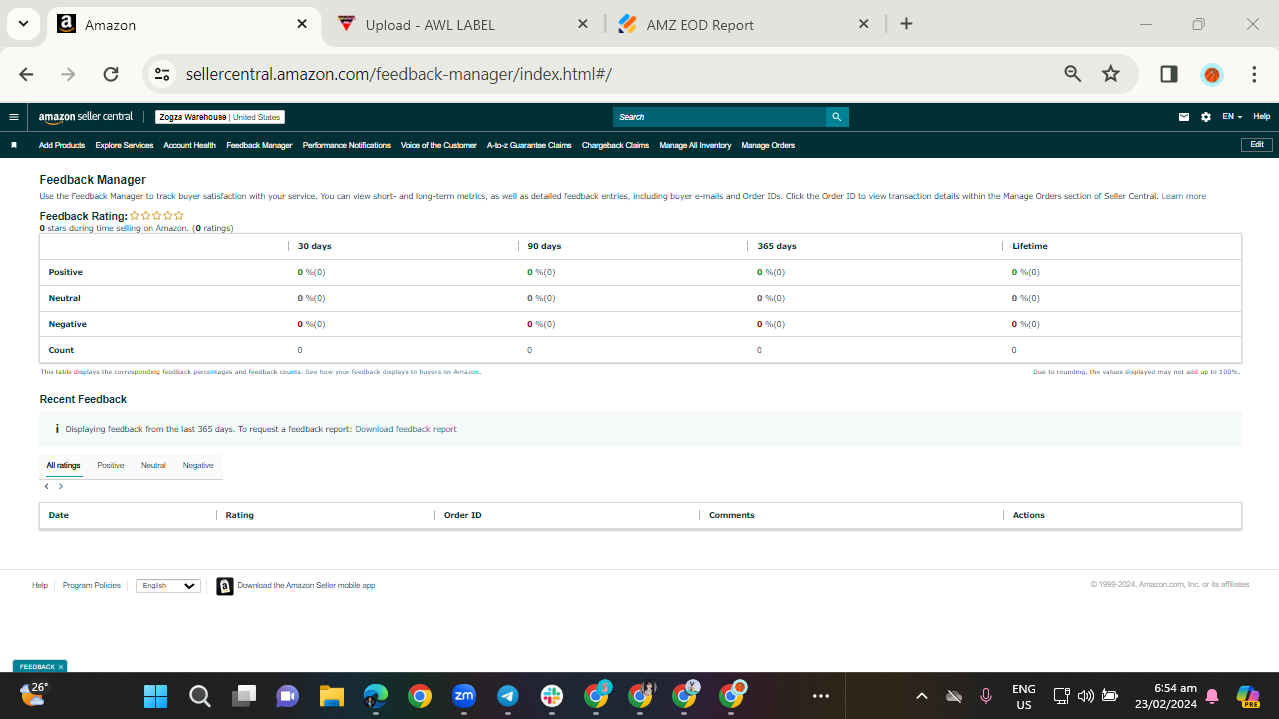Reload the page with the refresh icon
Image resolution: width=1279 pixels, height=719 pixels.
coord(111,74)
